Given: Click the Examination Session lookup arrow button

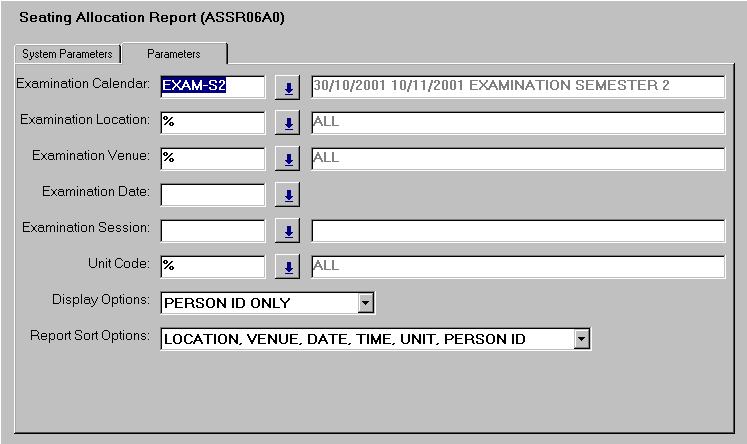Looking at the screenshot, I should (288, 231).
